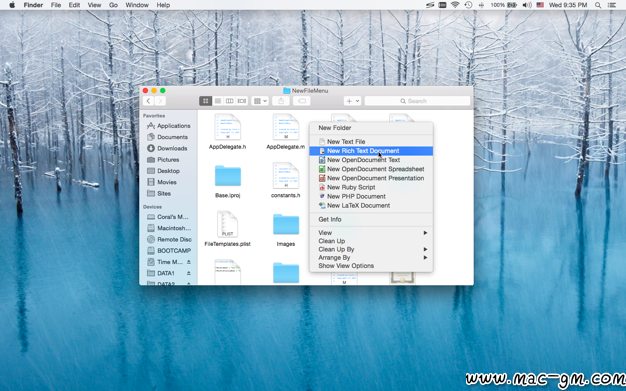626x391 pixels.
Task: Open Spotlight search magnifier in menu bar
Action: (x=598, y=5)
